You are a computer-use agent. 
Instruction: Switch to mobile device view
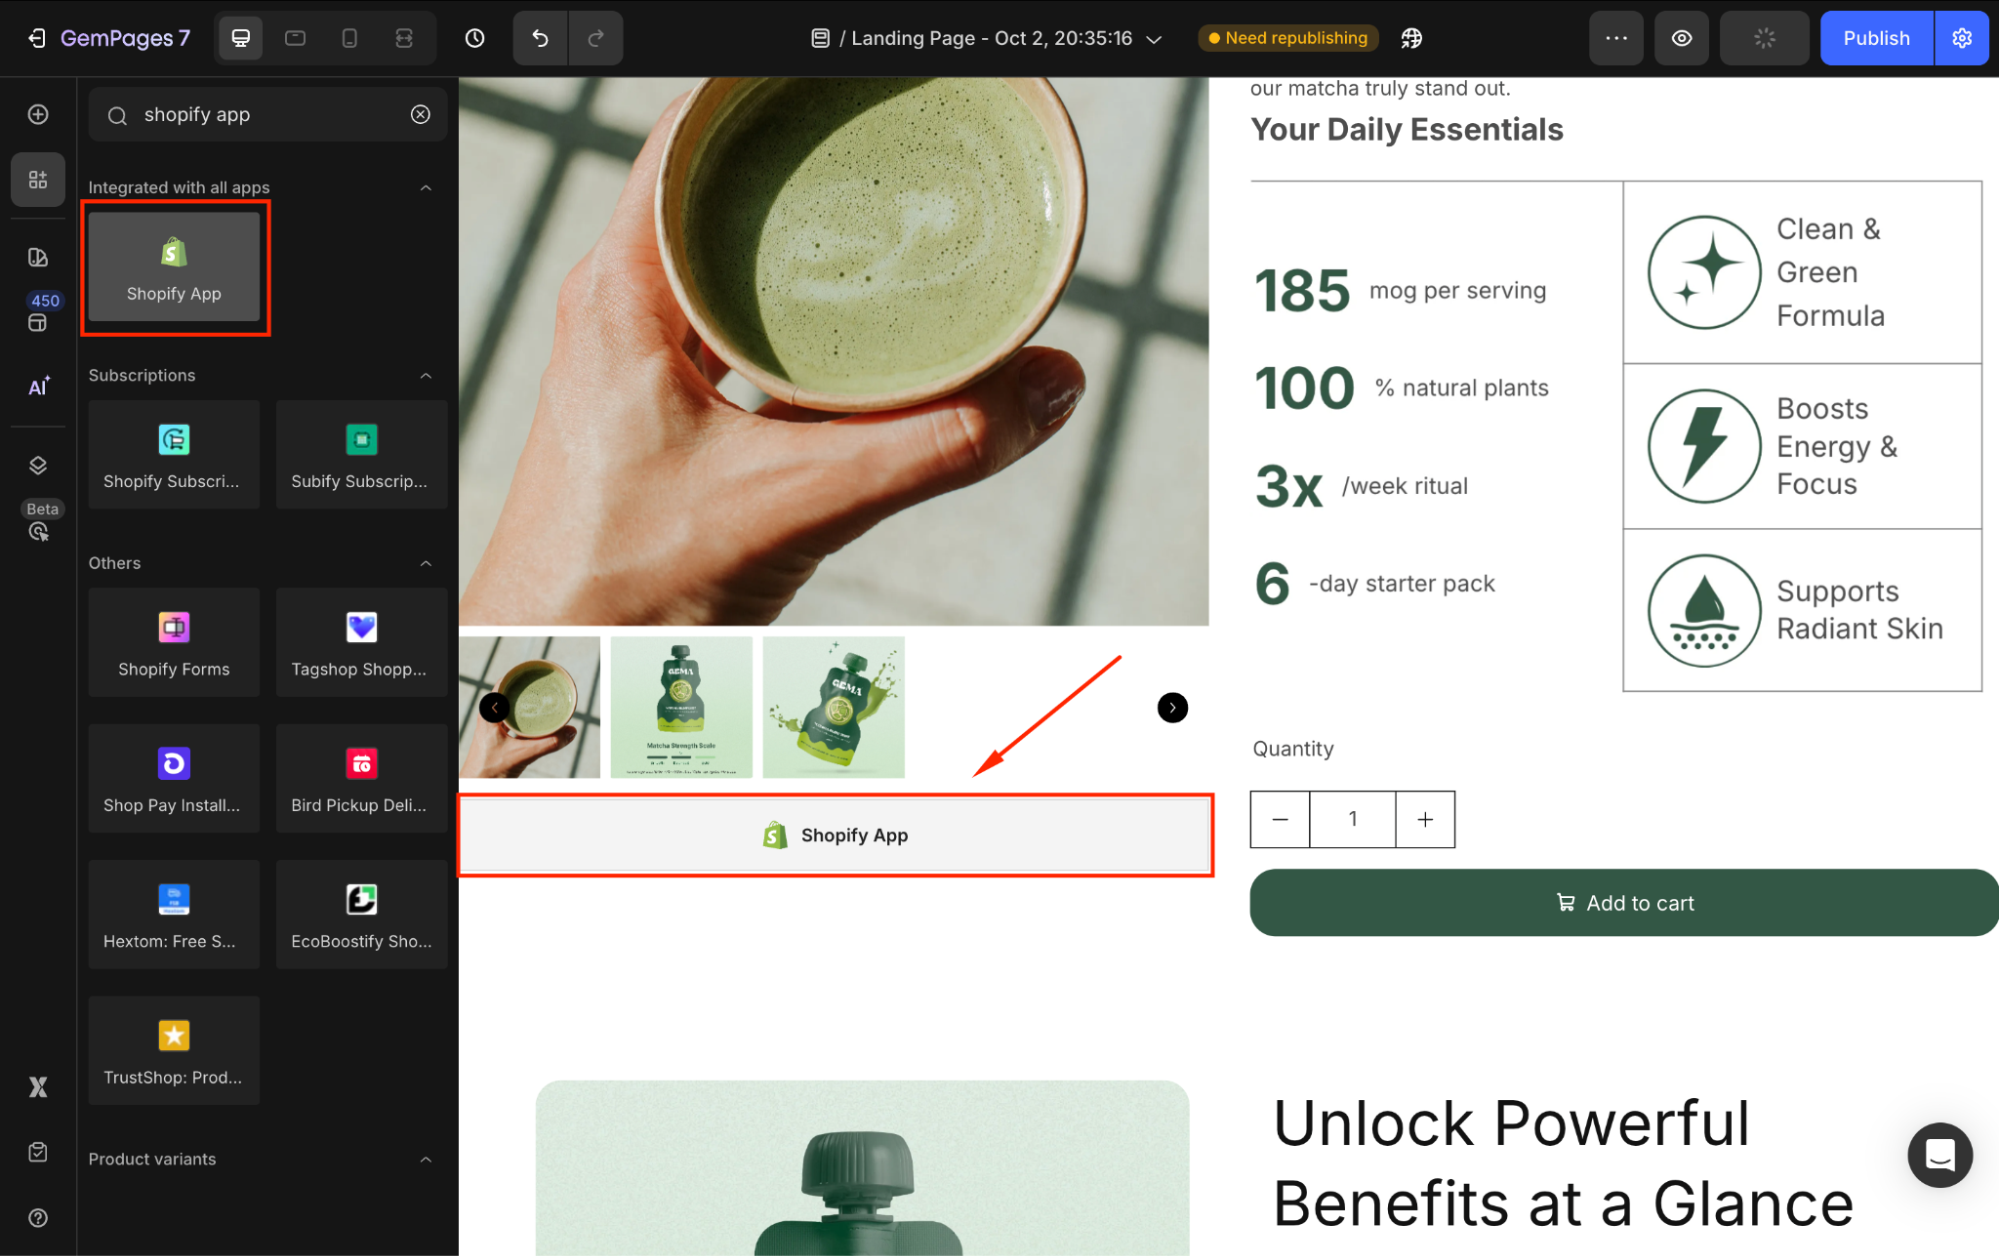[x=349, y=38]
